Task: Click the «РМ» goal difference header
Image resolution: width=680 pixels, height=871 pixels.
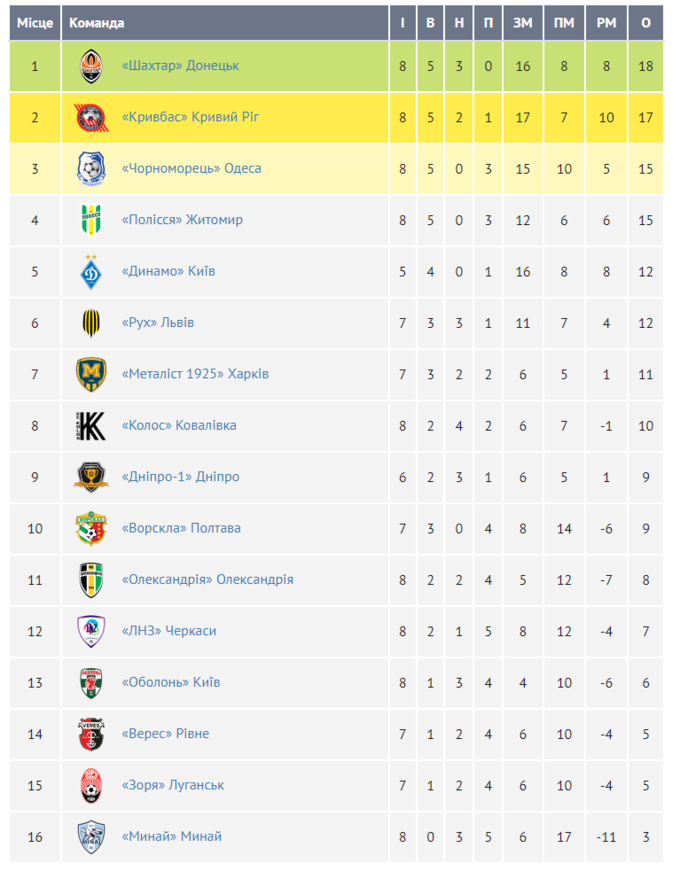Action: pos(606,22)
